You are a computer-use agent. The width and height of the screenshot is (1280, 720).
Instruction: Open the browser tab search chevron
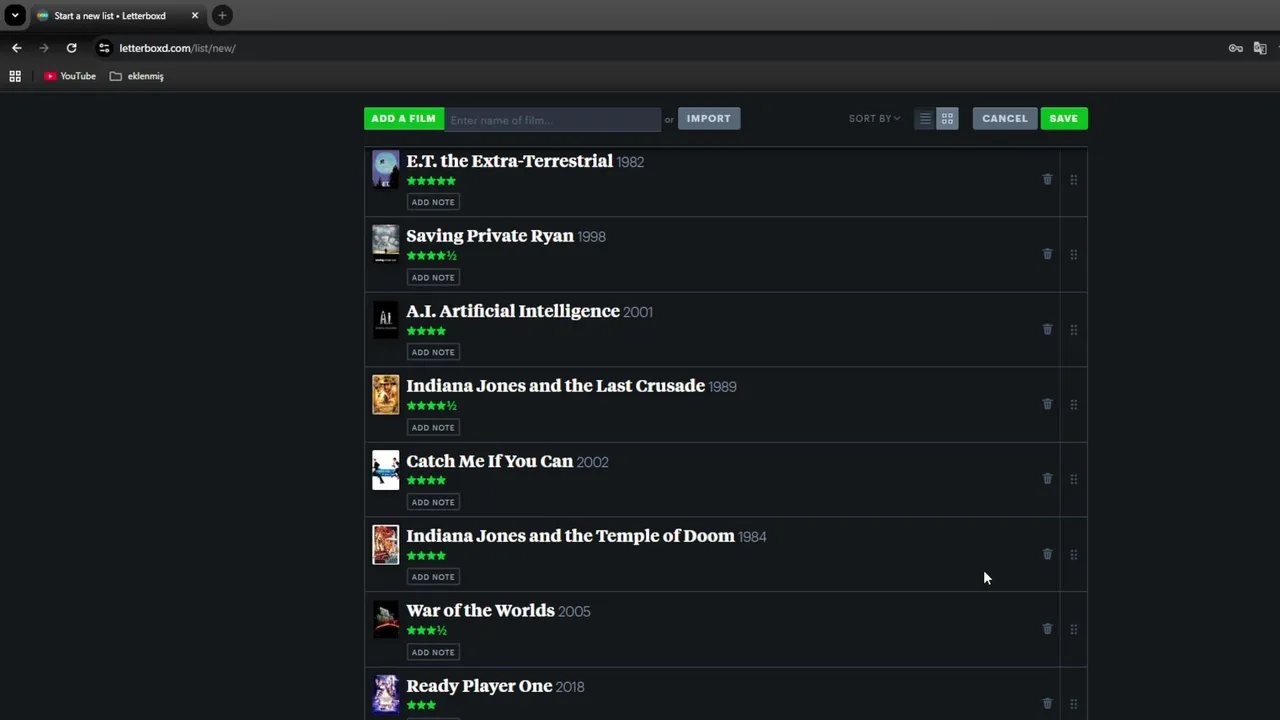pos(15,15)
